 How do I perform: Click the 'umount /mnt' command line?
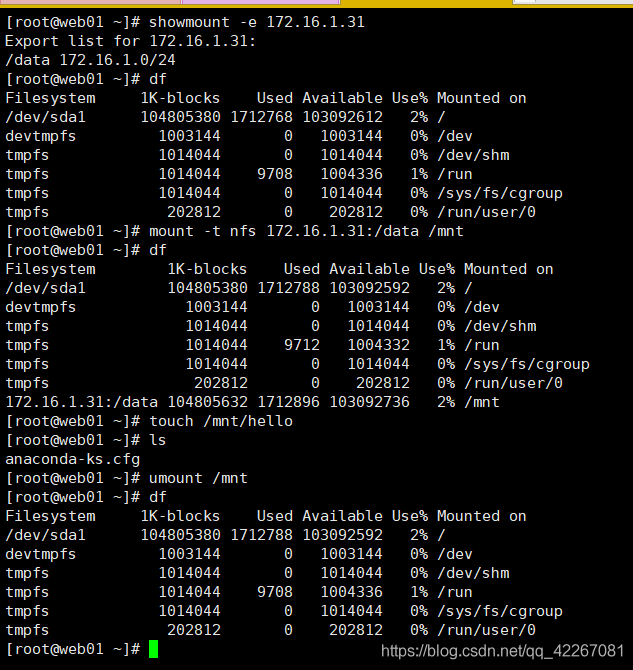click(x=126, y=478)
